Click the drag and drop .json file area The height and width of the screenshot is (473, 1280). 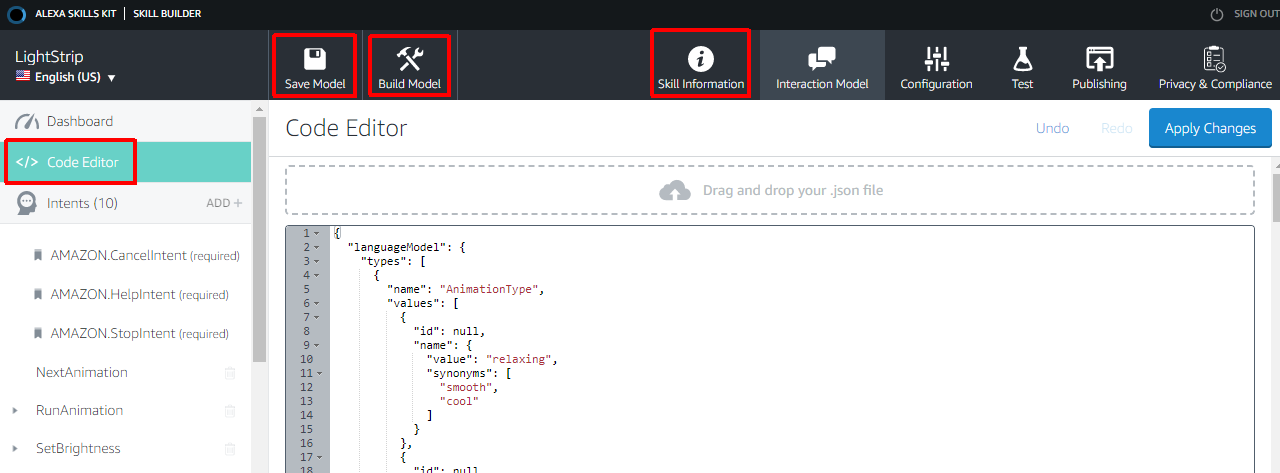pyautogui.click(x=770, y=190)
